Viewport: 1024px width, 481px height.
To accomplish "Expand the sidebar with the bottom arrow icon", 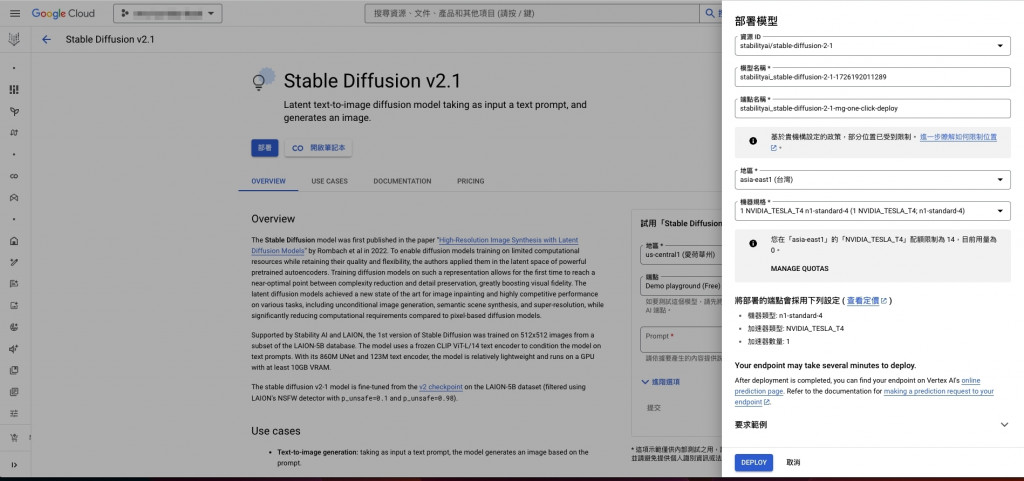I will coord(14,465).
